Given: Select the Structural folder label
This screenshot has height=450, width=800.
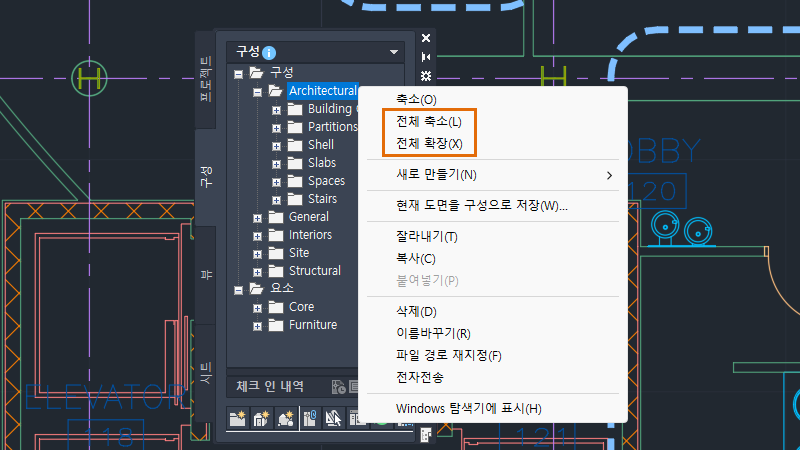Looking at the screenshot, I should click(314, 270).
